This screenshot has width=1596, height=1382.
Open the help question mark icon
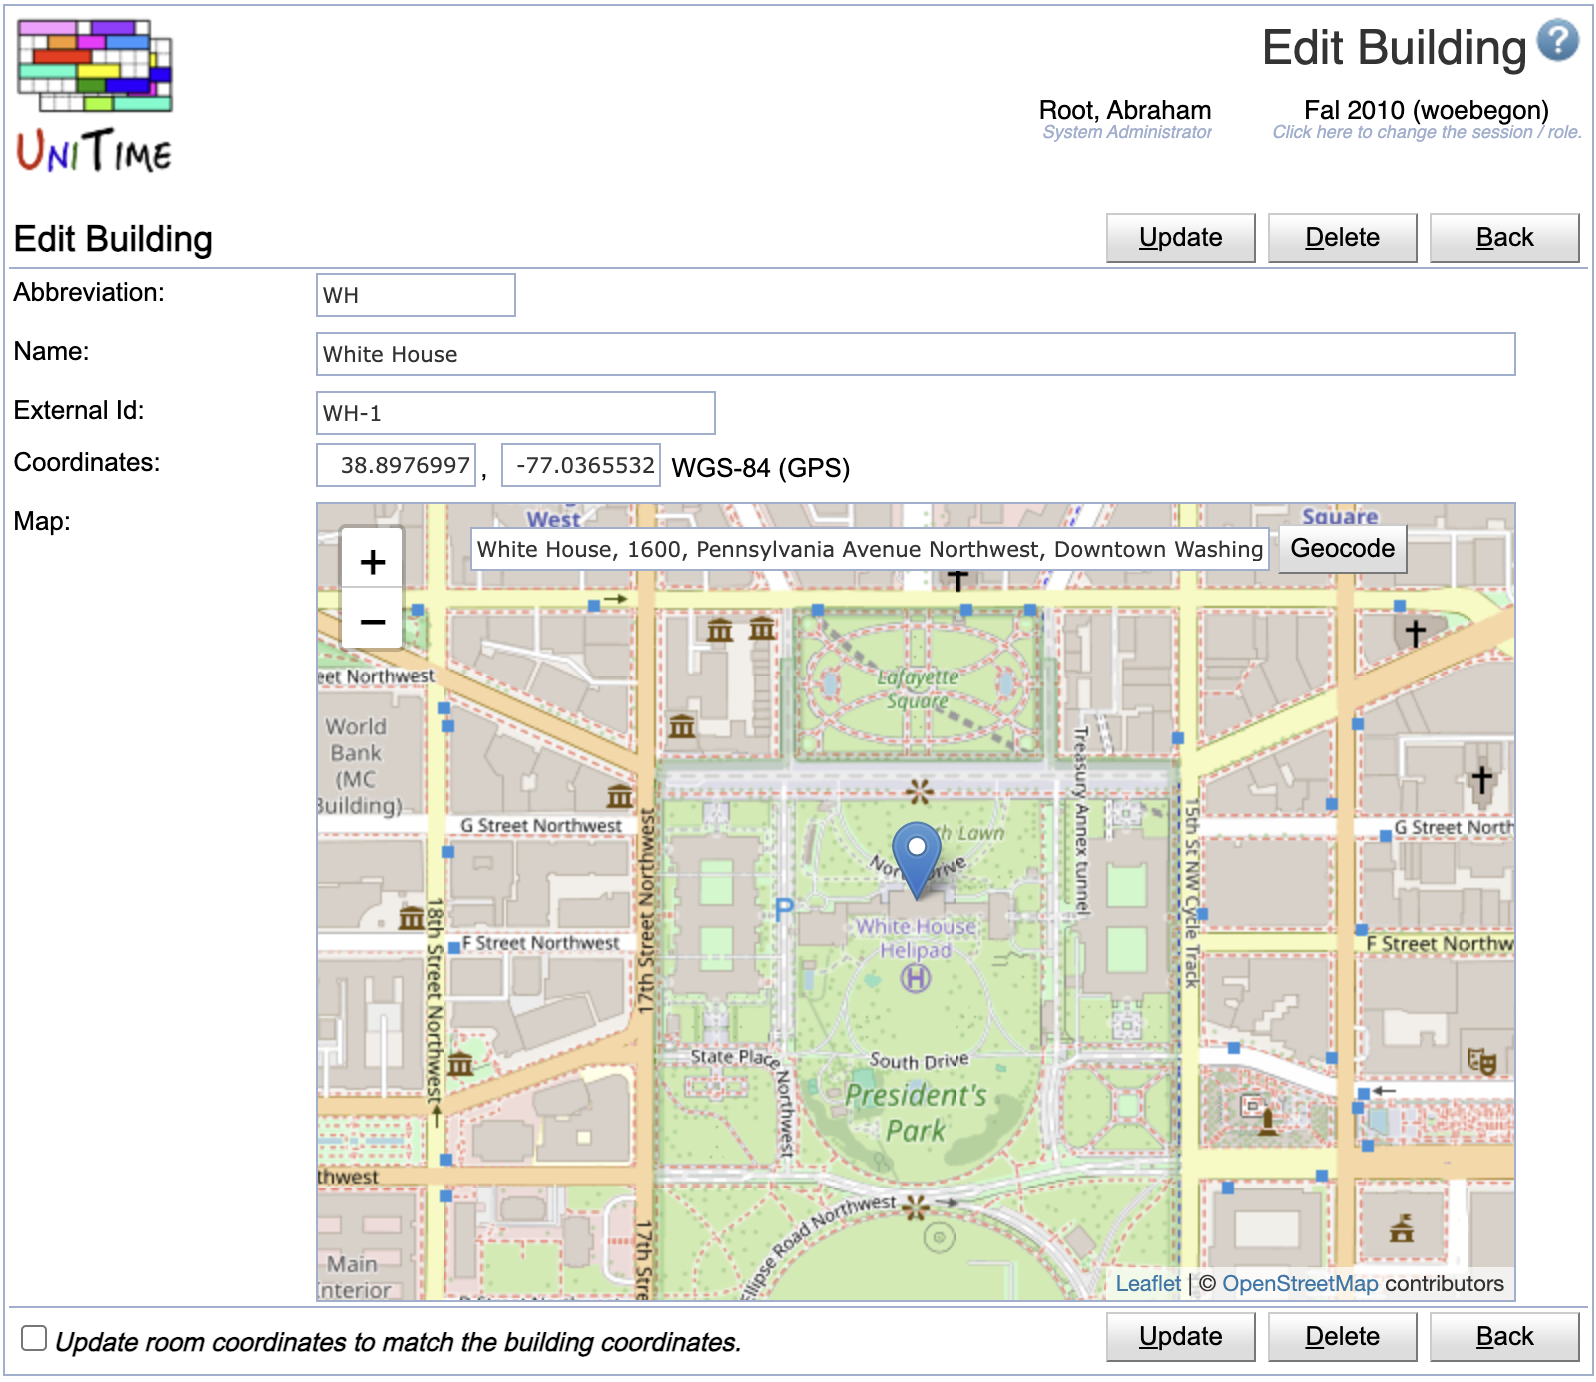tap(1557, 41)
